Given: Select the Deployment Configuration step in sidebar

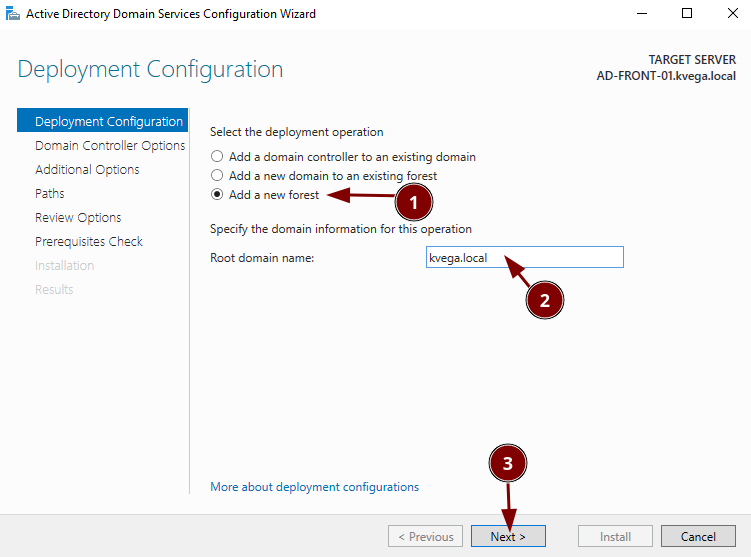Looking at the screenshot, I should tap(108, 122).
